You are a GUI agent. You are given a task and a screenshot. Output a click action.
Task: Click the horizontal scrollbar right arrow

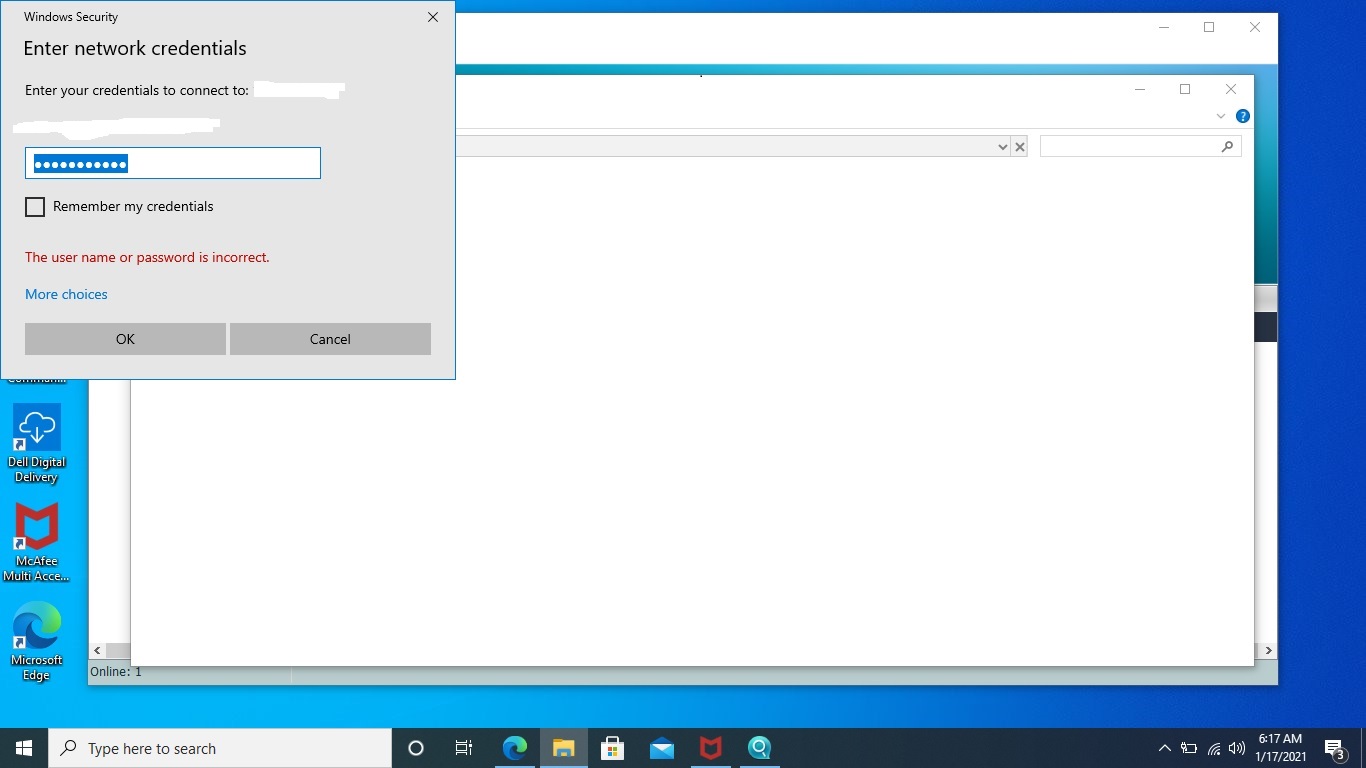1268,650
